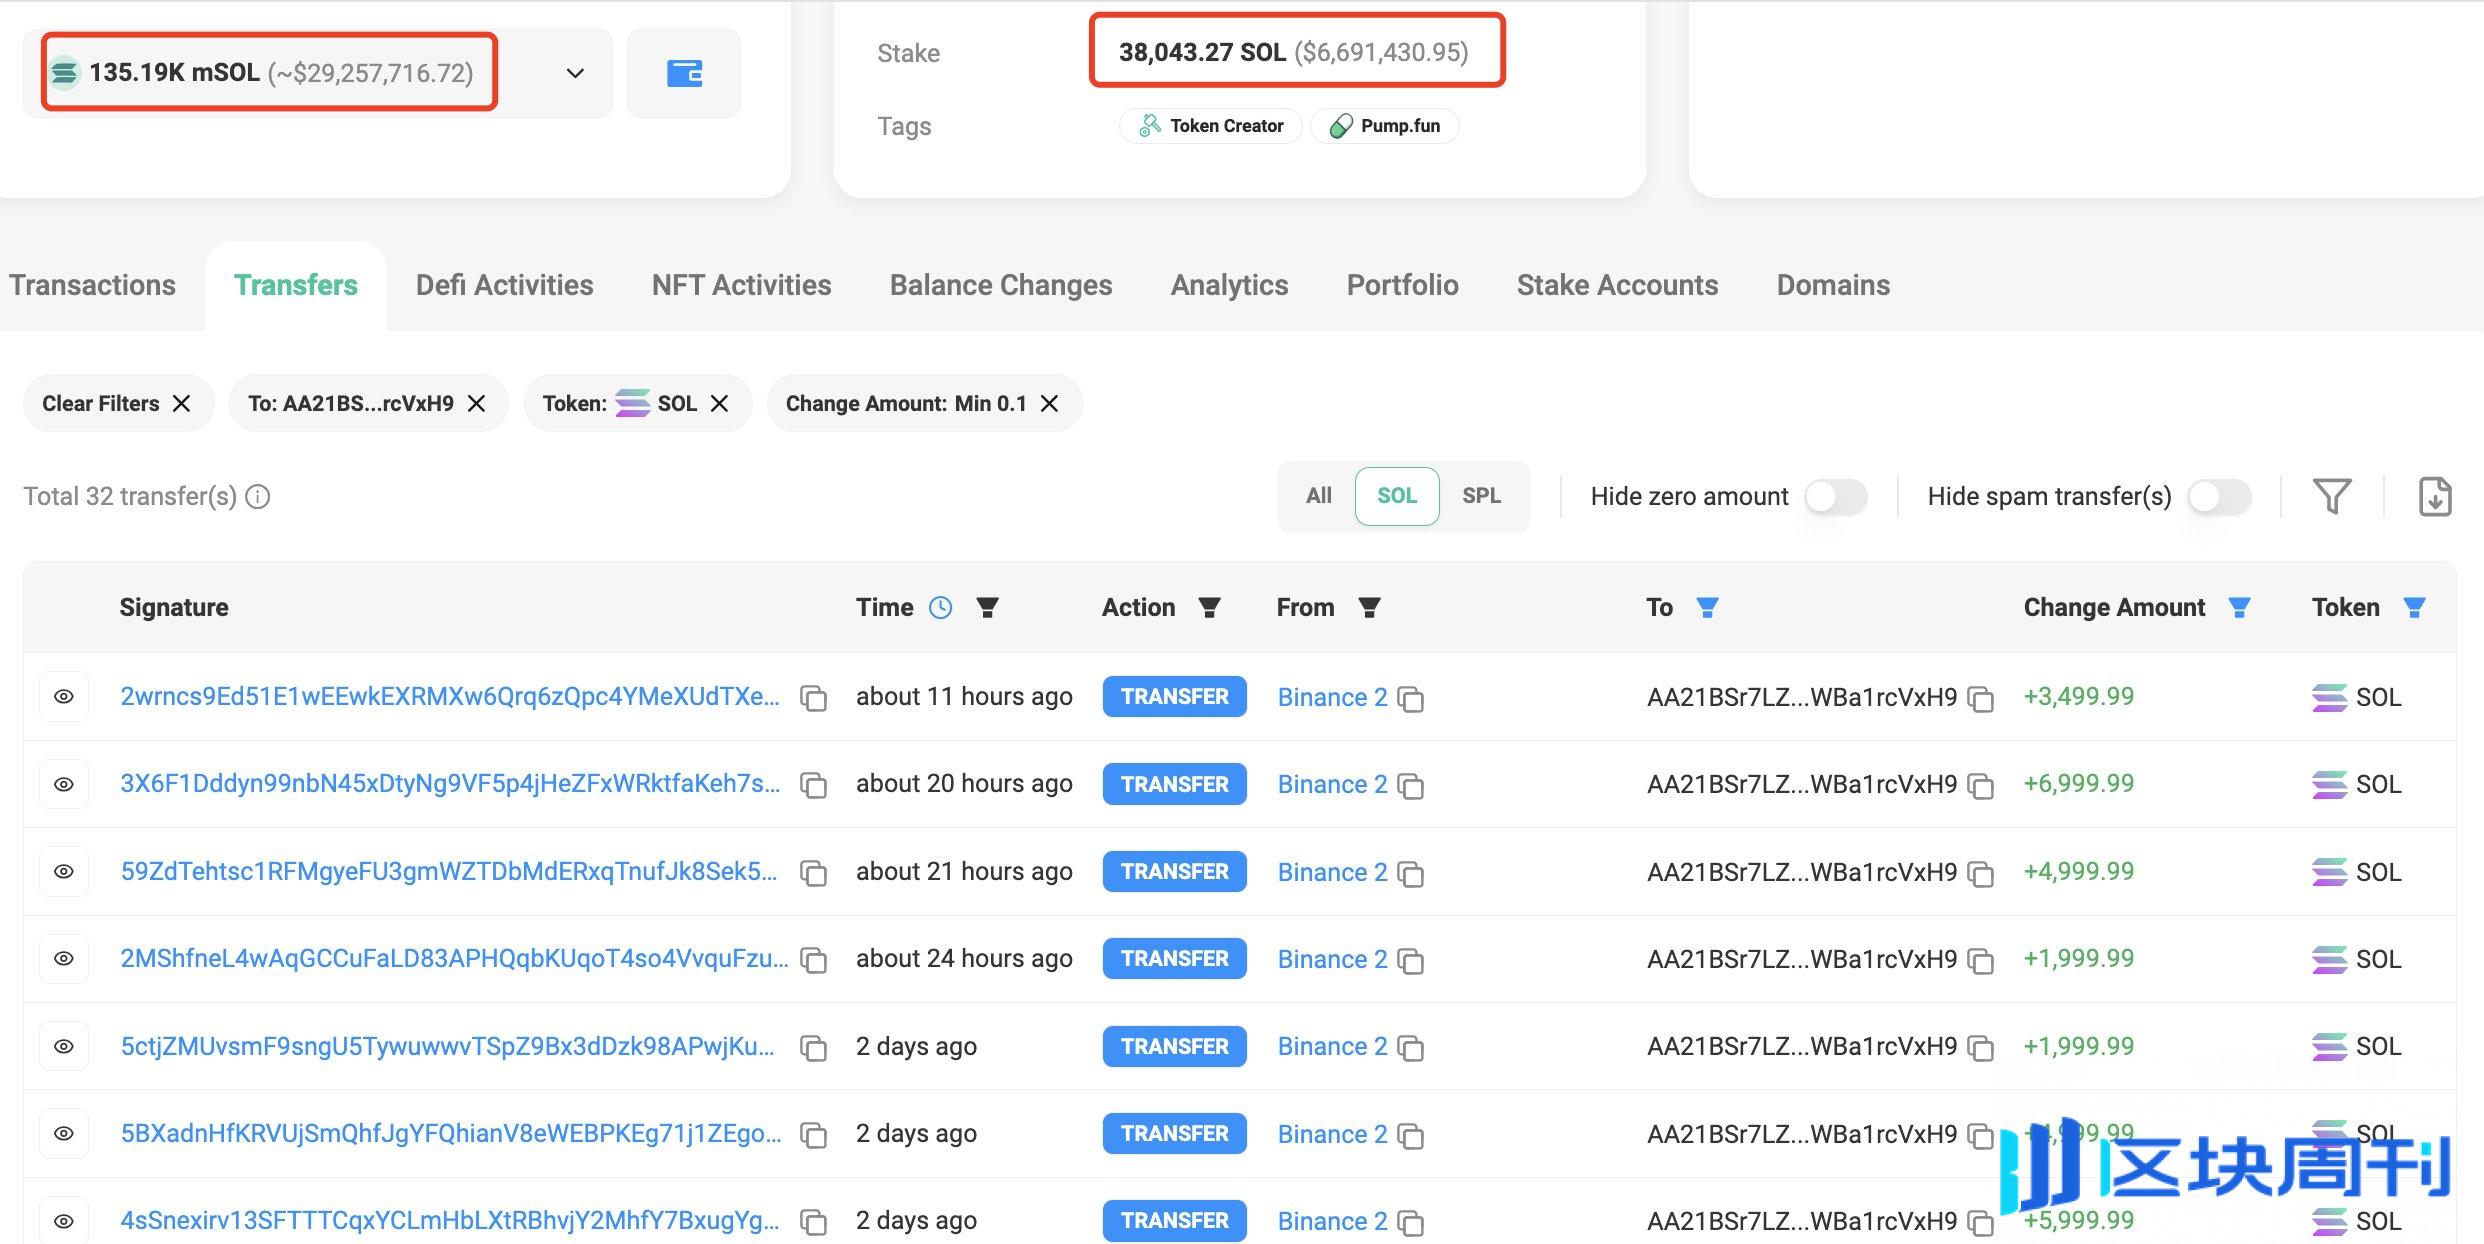
Task: Click the Token Creator tag
Action: pyautogui.click(x=1211, y=126)
